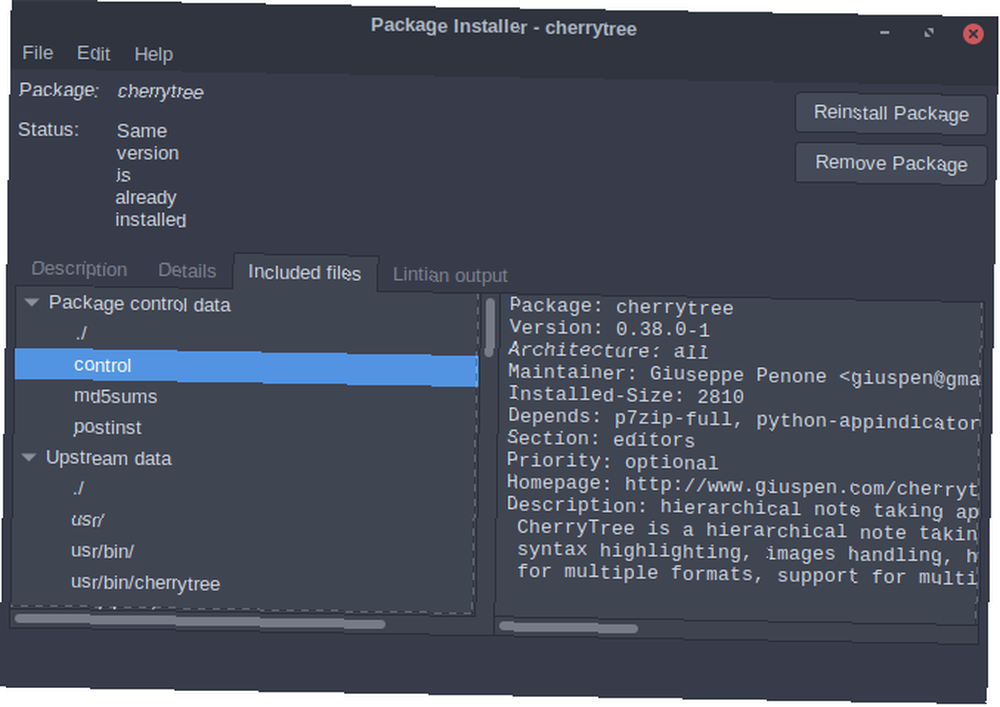The height and width of the screenshot is (707, 1000).
Task: Close the Package Installer window
Action: point(973,33)
